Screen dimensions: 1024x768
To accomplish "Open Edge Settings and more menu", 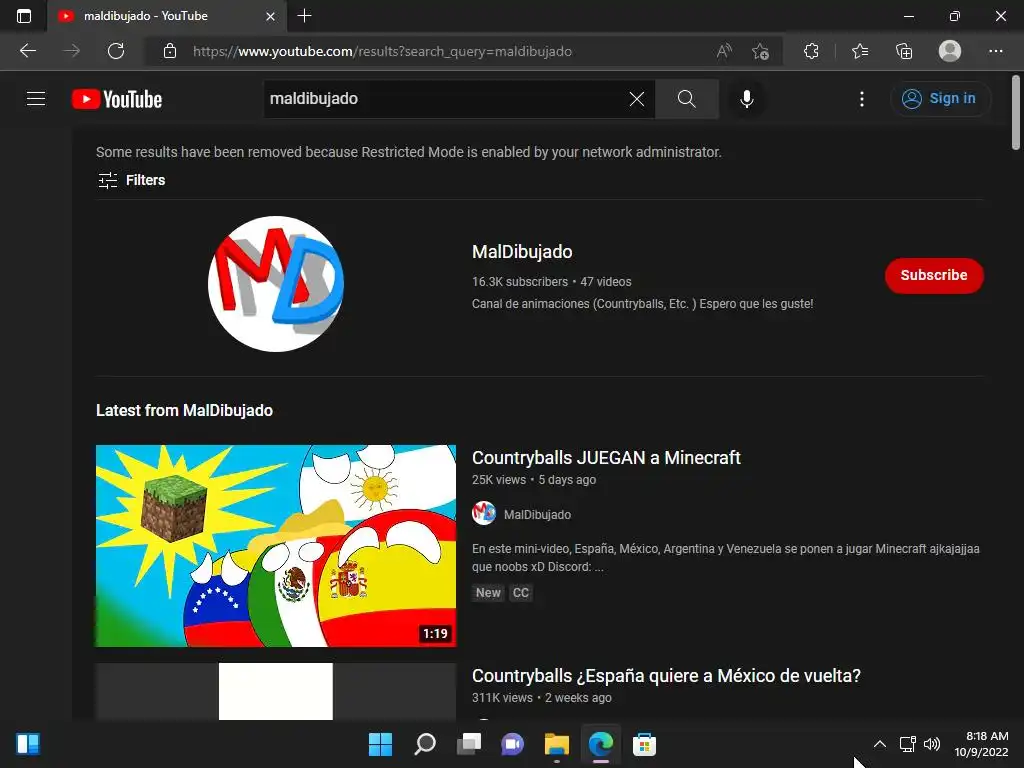I will pos(995,51).
